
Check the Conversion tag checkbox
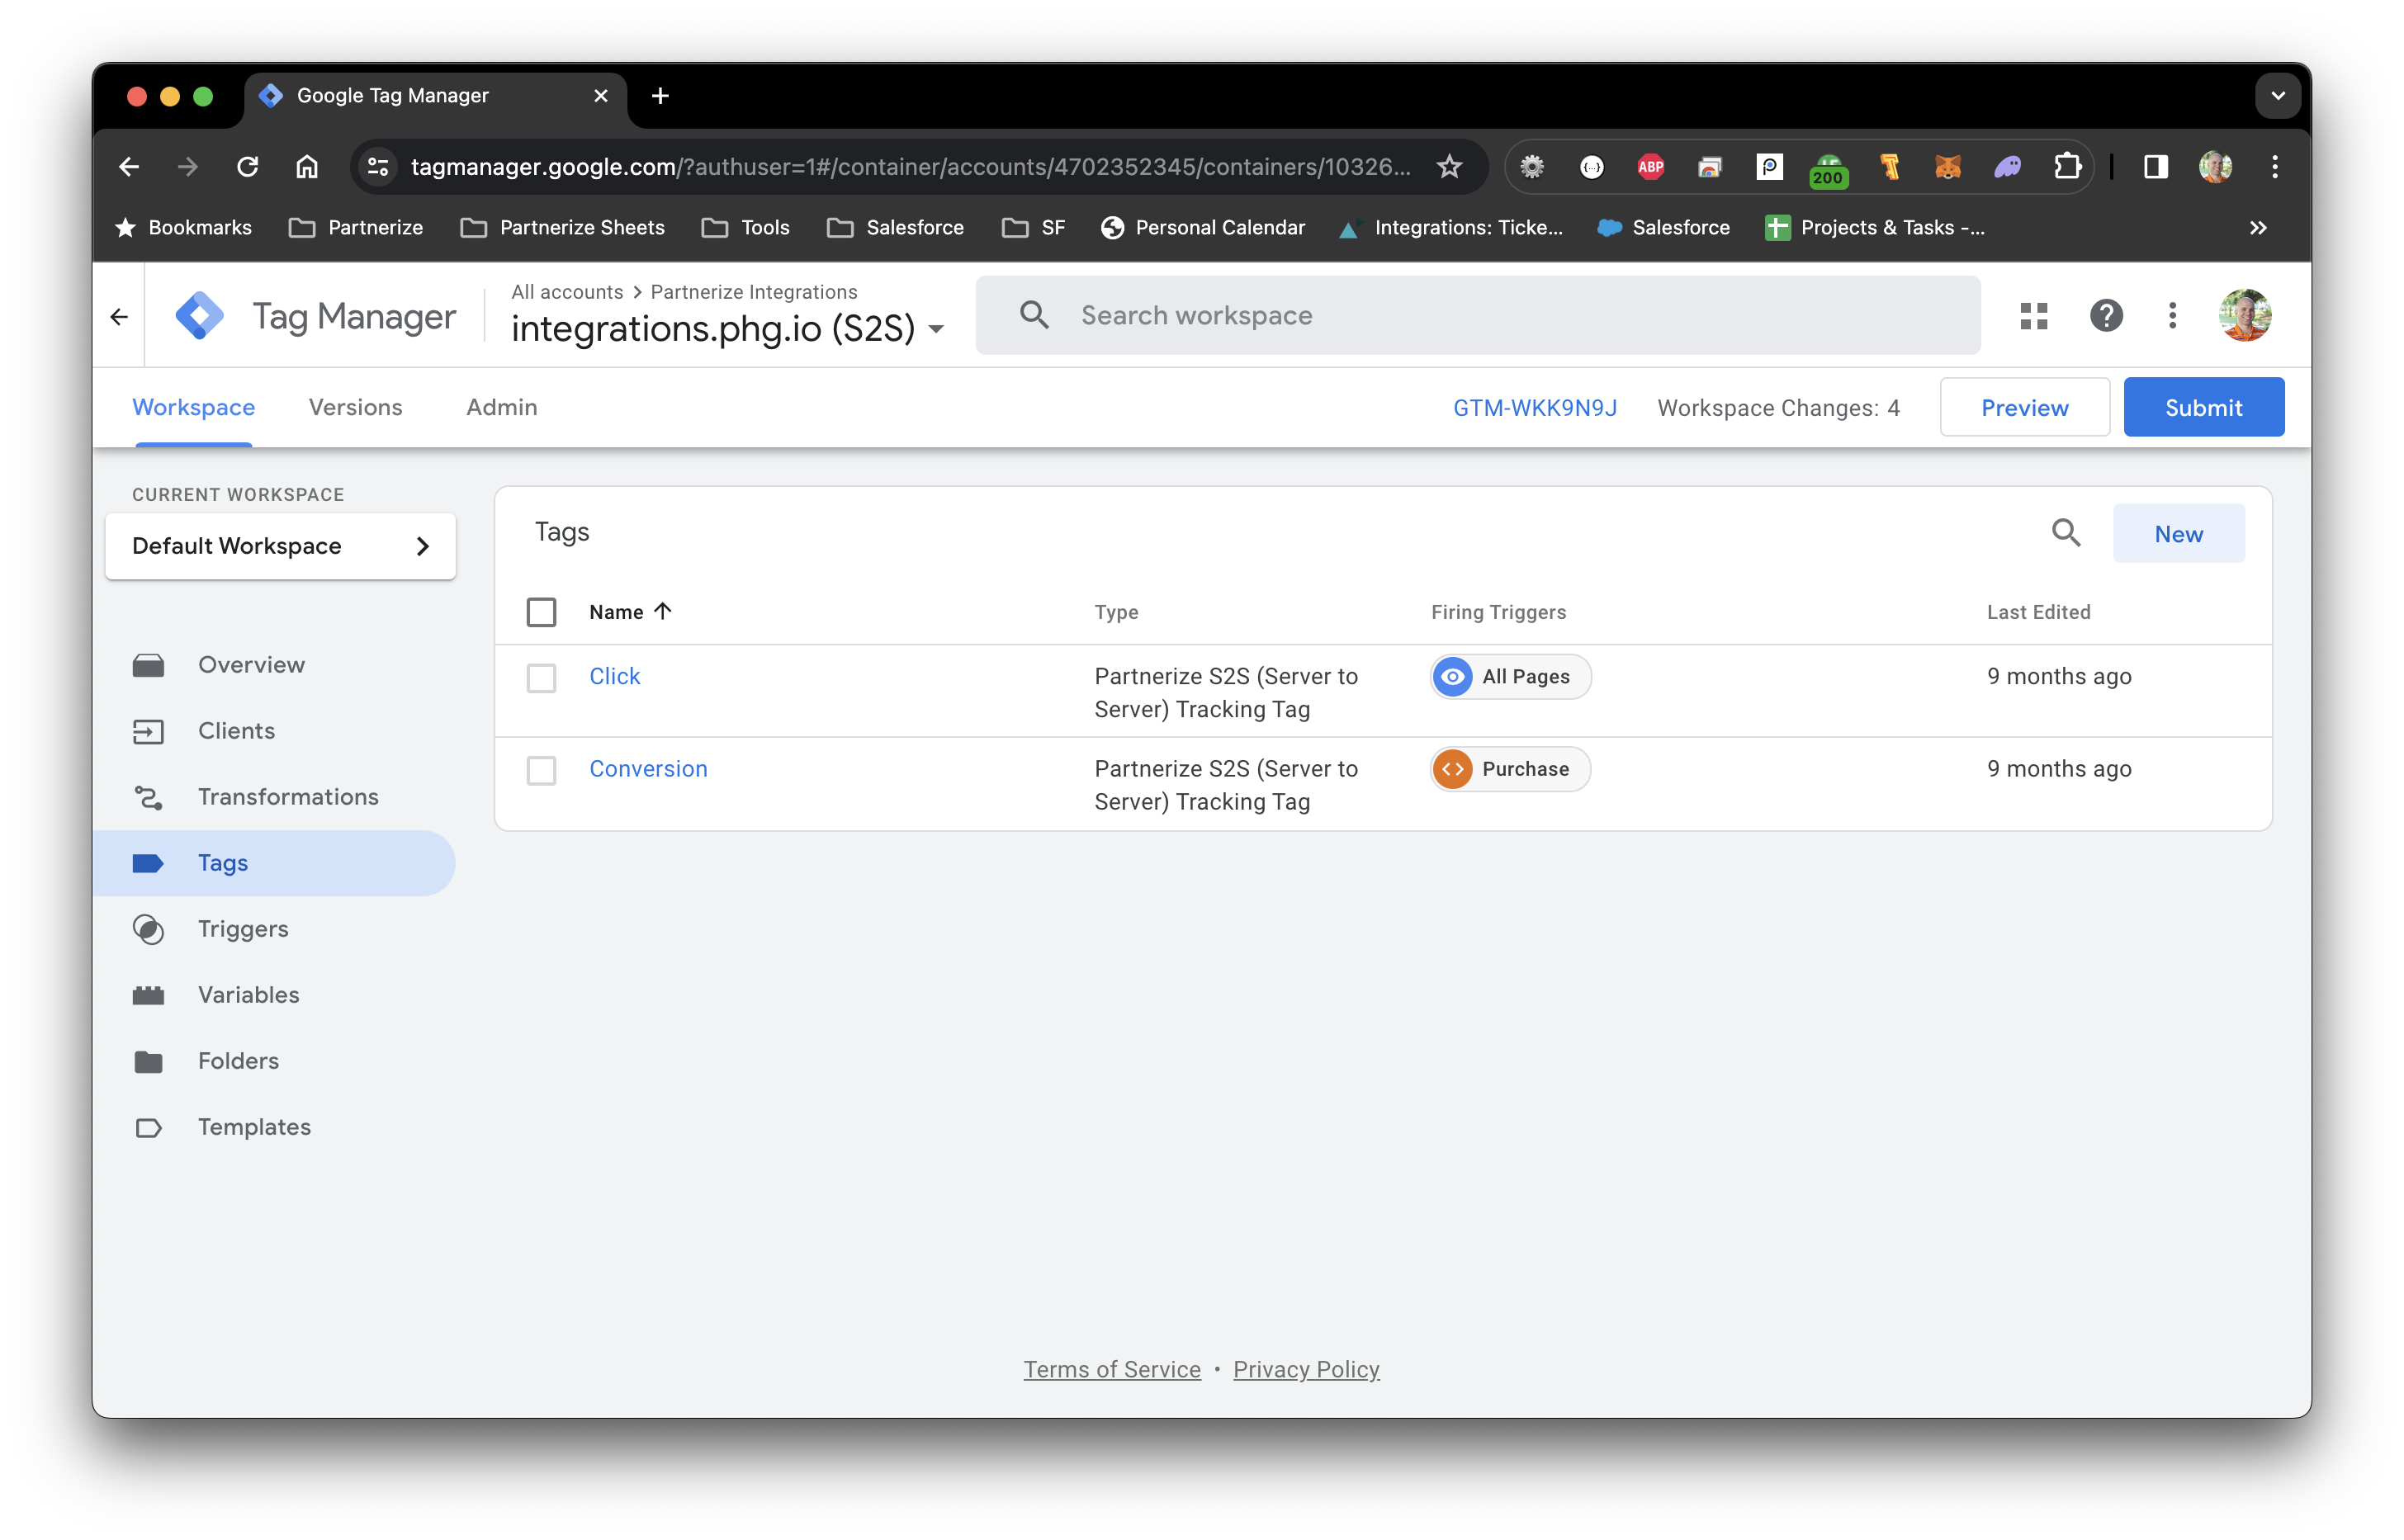[541, 770]
